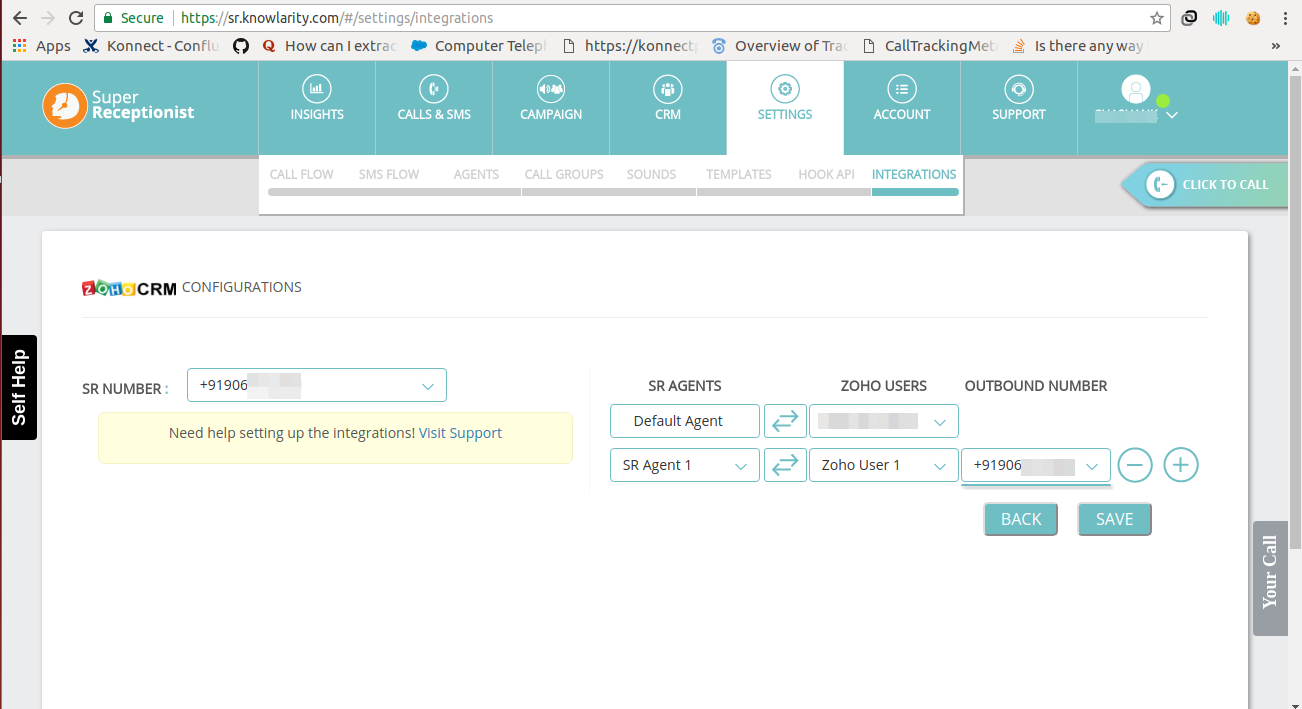The width and height of the screenshot is (1302, 709).
Task: Open the Settings gear section
Action: click(785, 107)
